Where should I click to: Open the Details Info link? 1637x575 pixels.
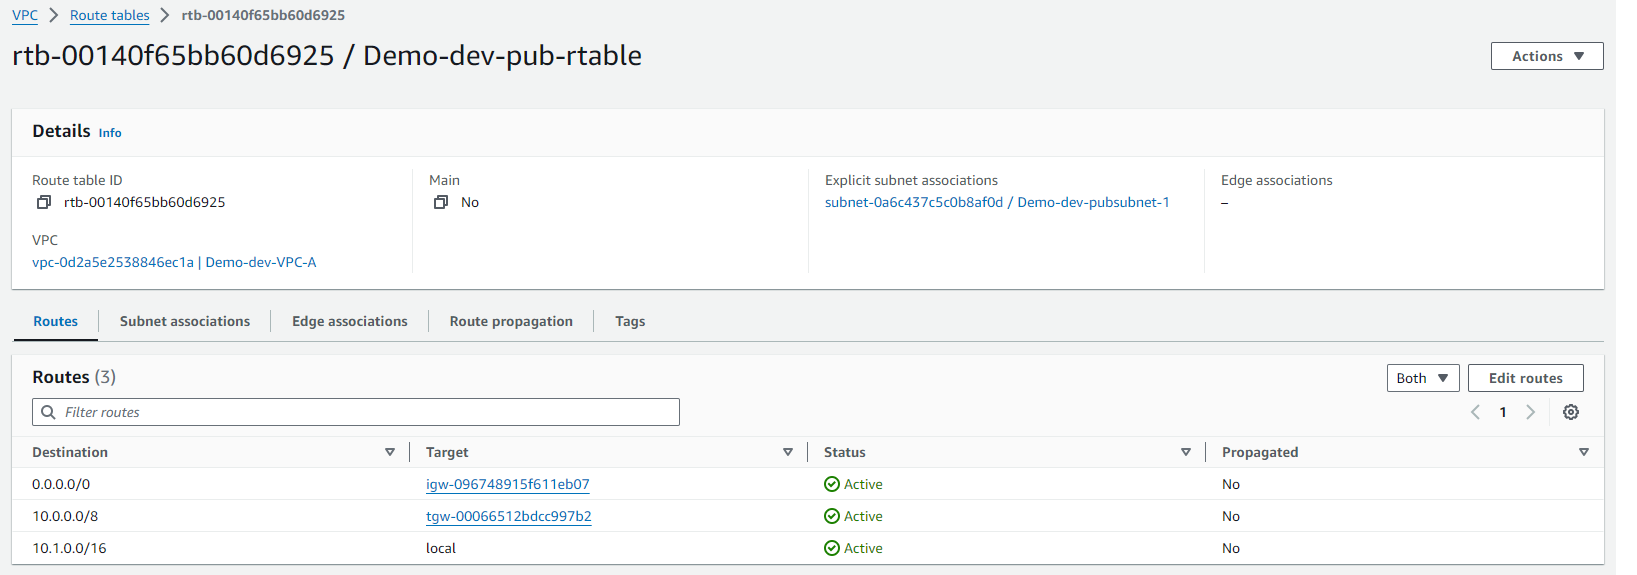[110, 133]
